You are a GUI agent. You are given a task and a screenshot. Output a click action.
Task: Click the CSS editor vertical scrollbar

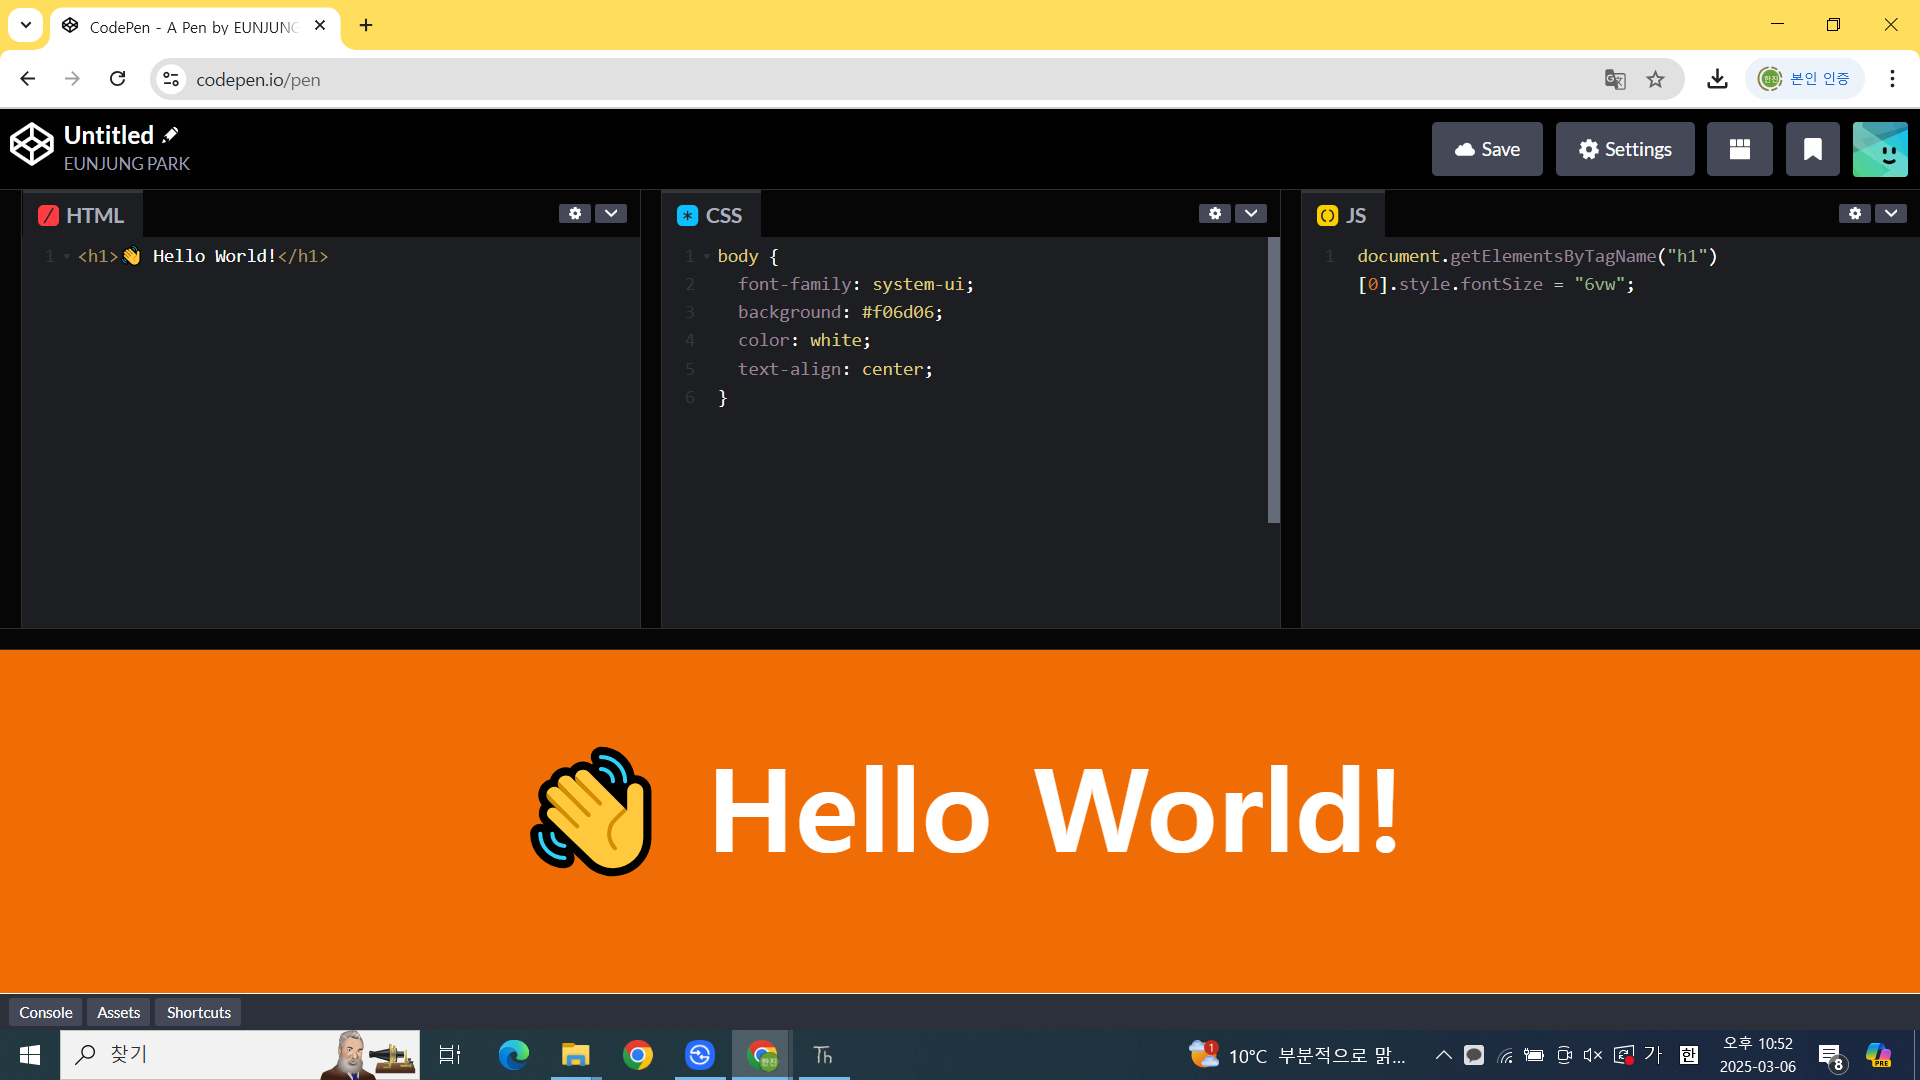coord(1274,380)
